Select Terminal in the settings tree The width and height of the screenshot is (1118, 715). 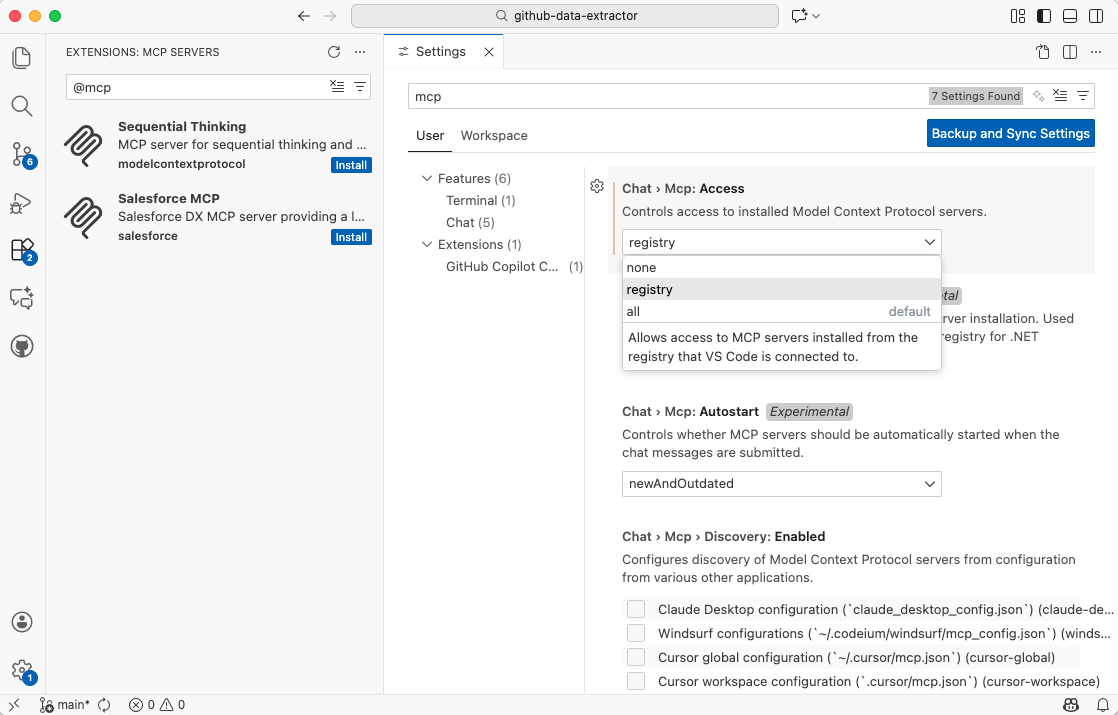point(471,201)
